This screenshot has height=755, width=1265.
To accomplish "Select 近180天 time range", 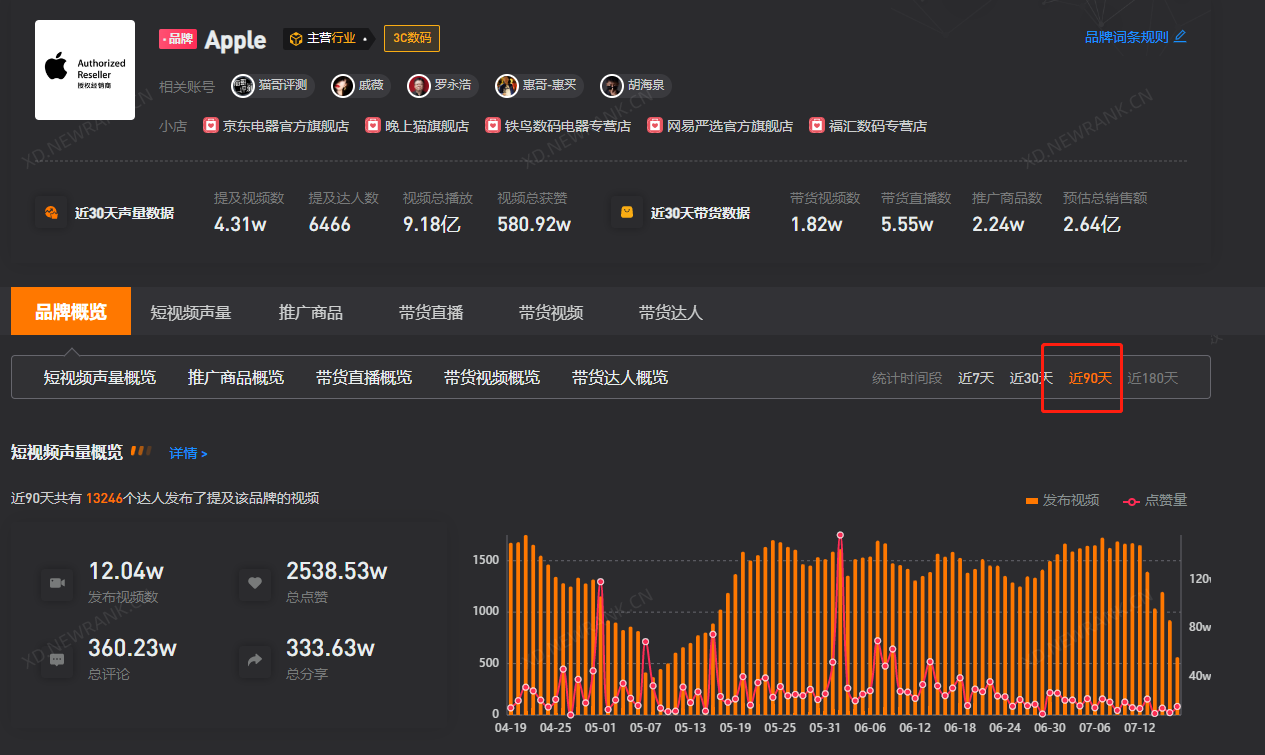I will pos(1153,378).
